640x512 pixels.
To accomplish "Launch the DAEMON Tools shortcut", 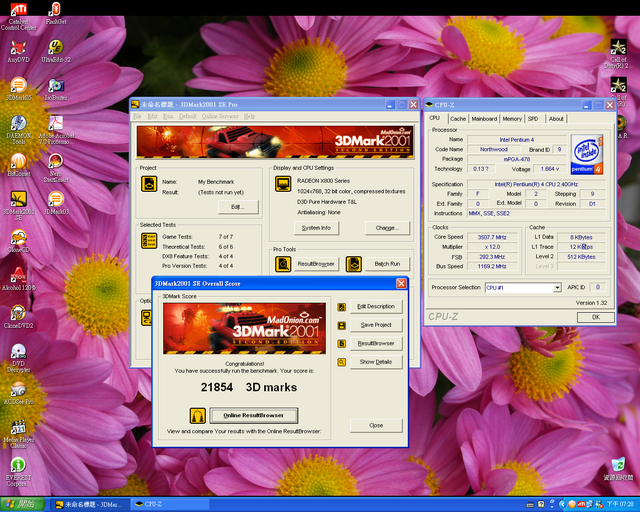I will [x=18, y=130].
